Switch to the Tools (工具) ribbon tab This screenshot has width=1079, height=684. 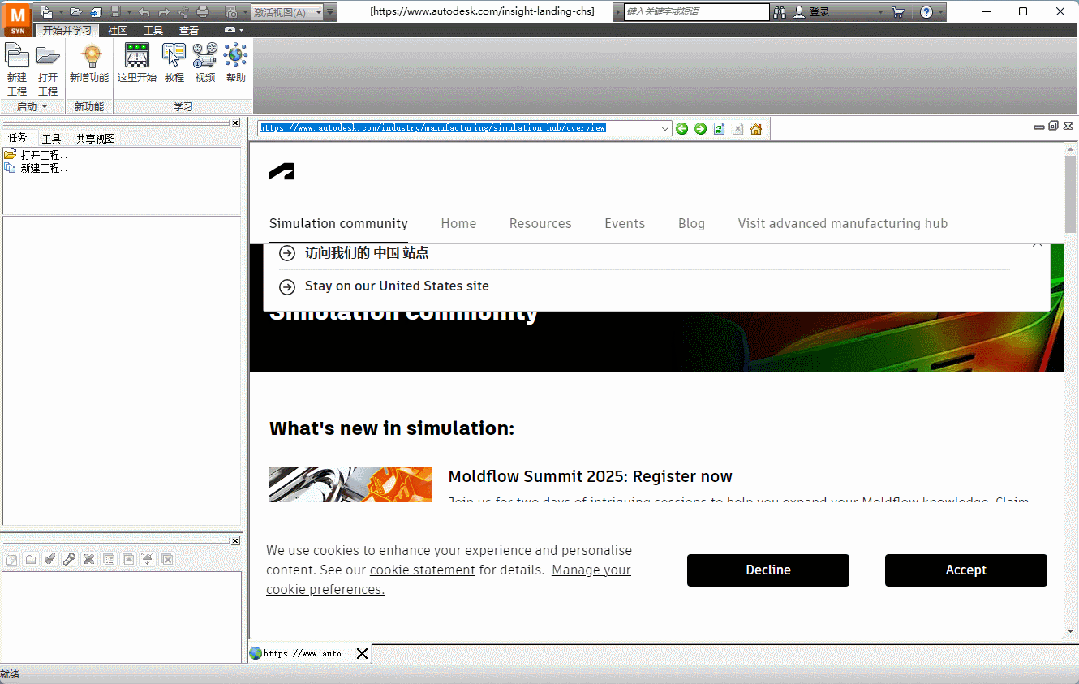point(153,30)
